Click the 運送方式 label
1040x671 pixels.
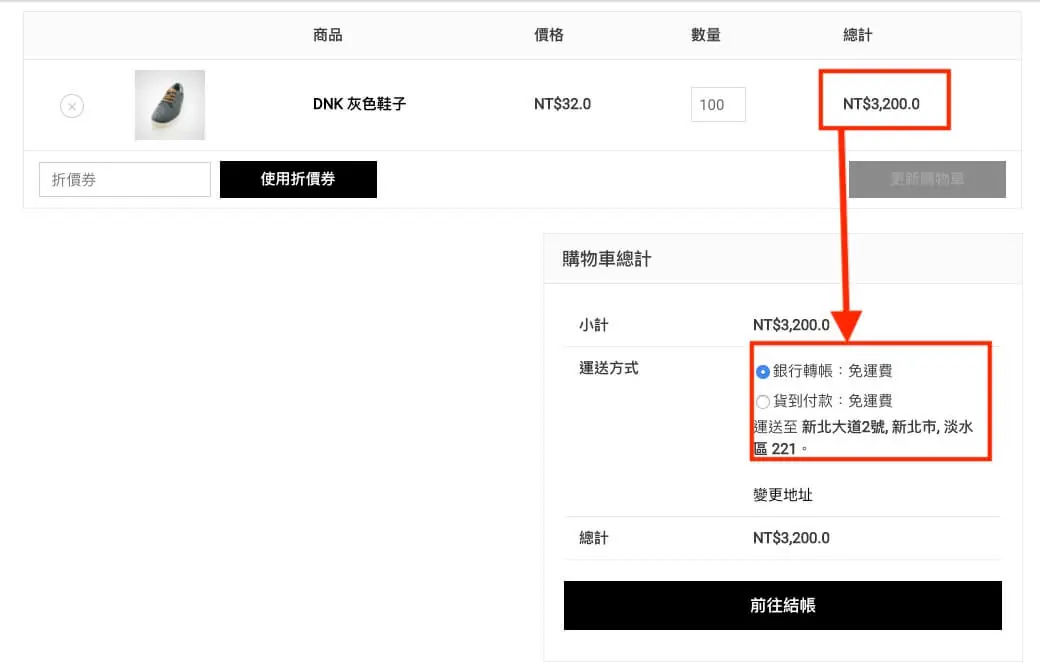609,368
